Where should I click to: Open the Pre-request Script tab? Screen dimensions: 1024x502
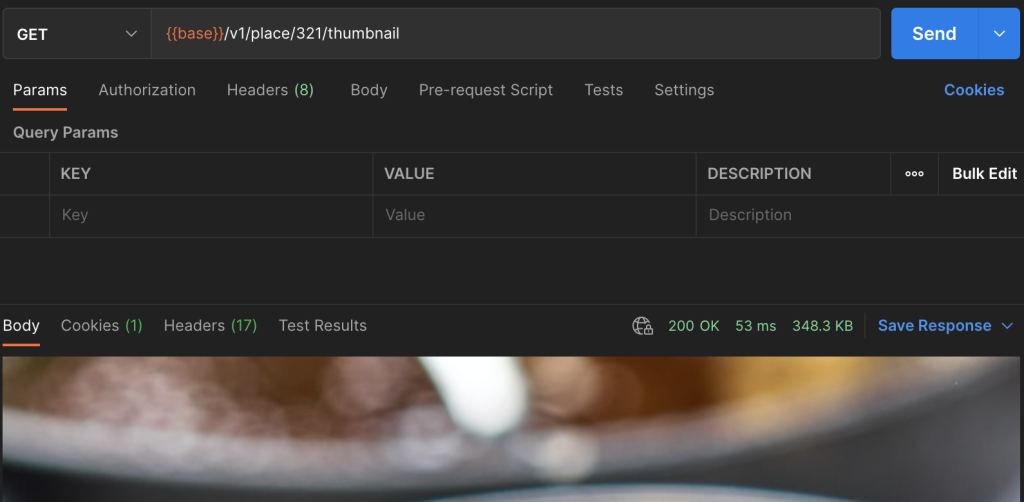click(486, 90)
